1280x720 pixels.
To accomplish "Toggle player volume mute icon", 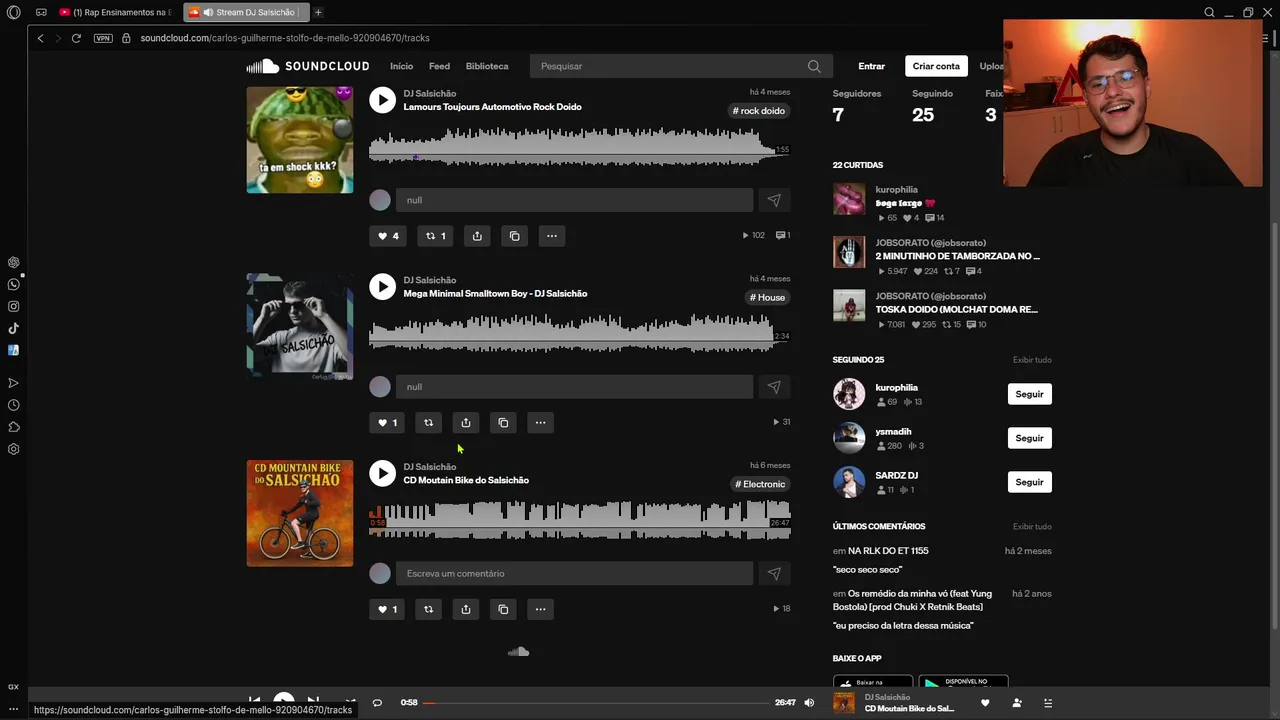I will (x=809, y=703).
